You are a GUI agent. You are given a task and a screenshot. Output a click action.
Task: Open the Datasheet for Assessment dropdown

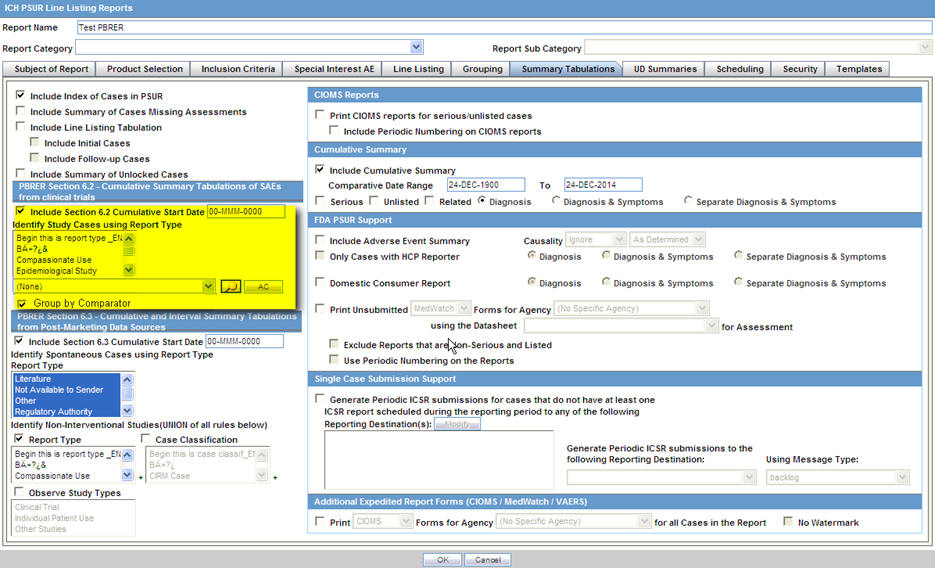point(711,326)
